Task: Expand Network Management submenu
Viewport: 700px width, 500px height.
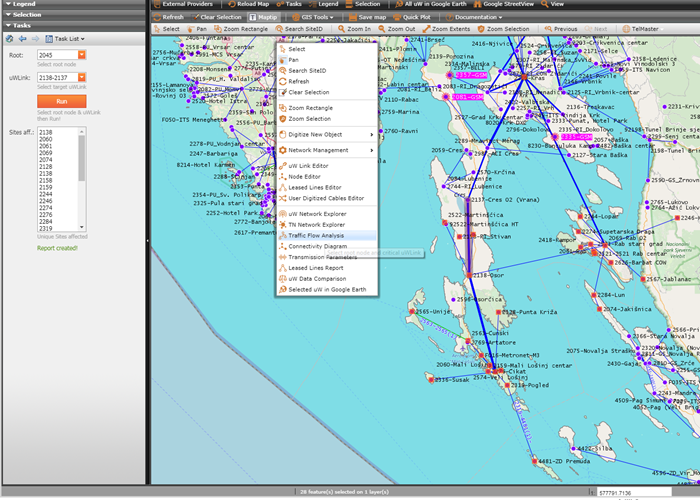Action: point(327,150)
